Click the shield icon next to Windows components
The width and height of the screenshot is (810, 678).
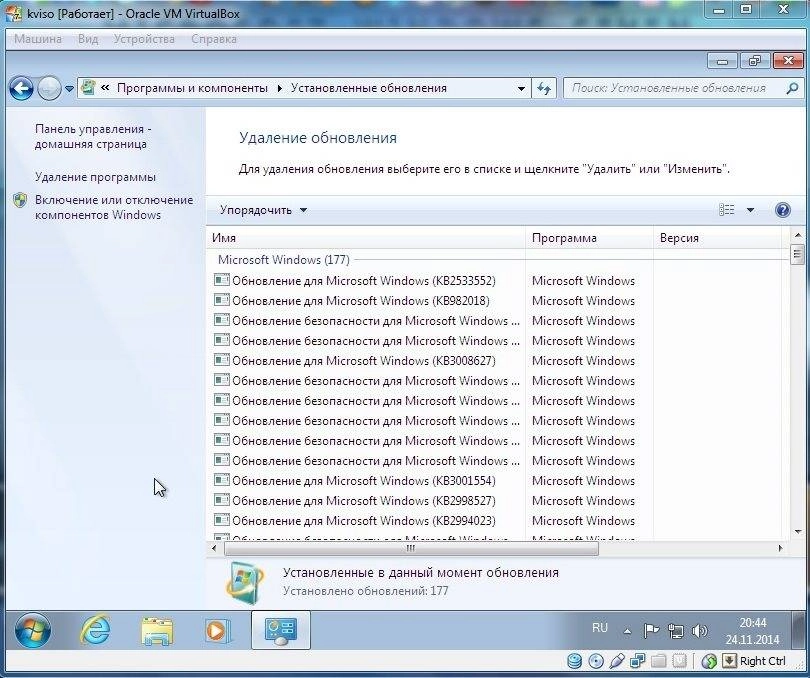click(20, 200)
